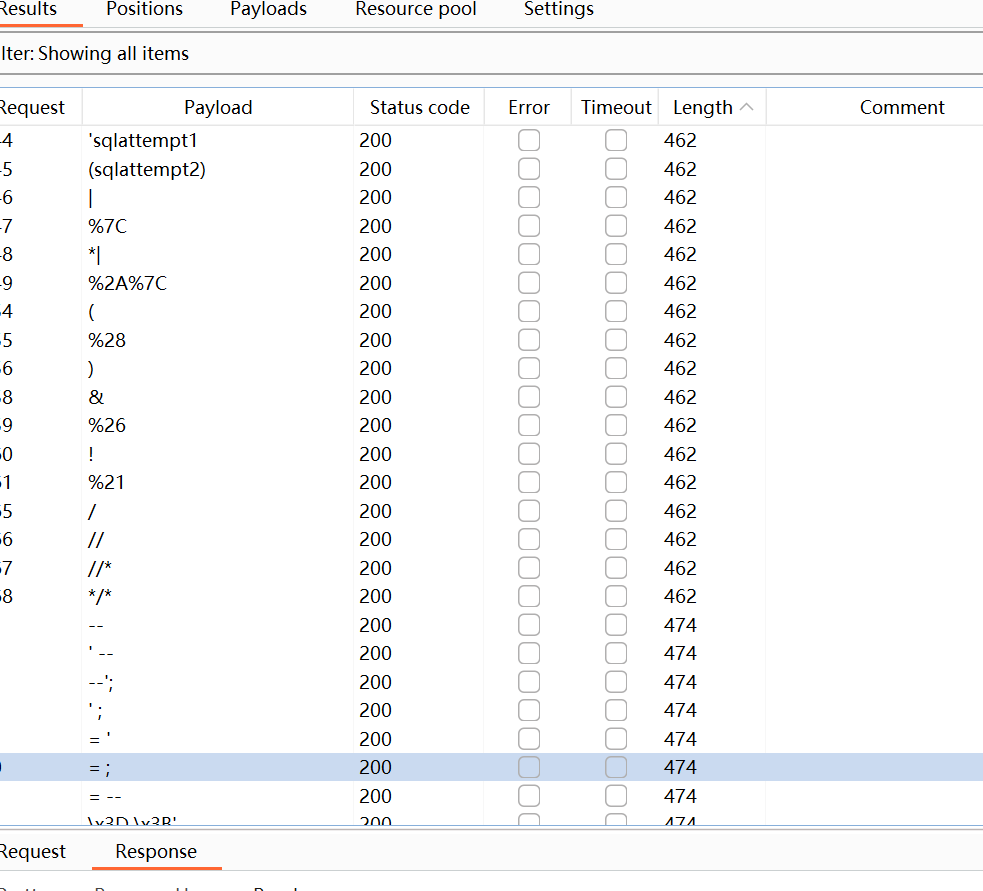This screenshot has height=891, width=983.
Task: Open the Request tab in lower pane
Action: coord(33,851)
